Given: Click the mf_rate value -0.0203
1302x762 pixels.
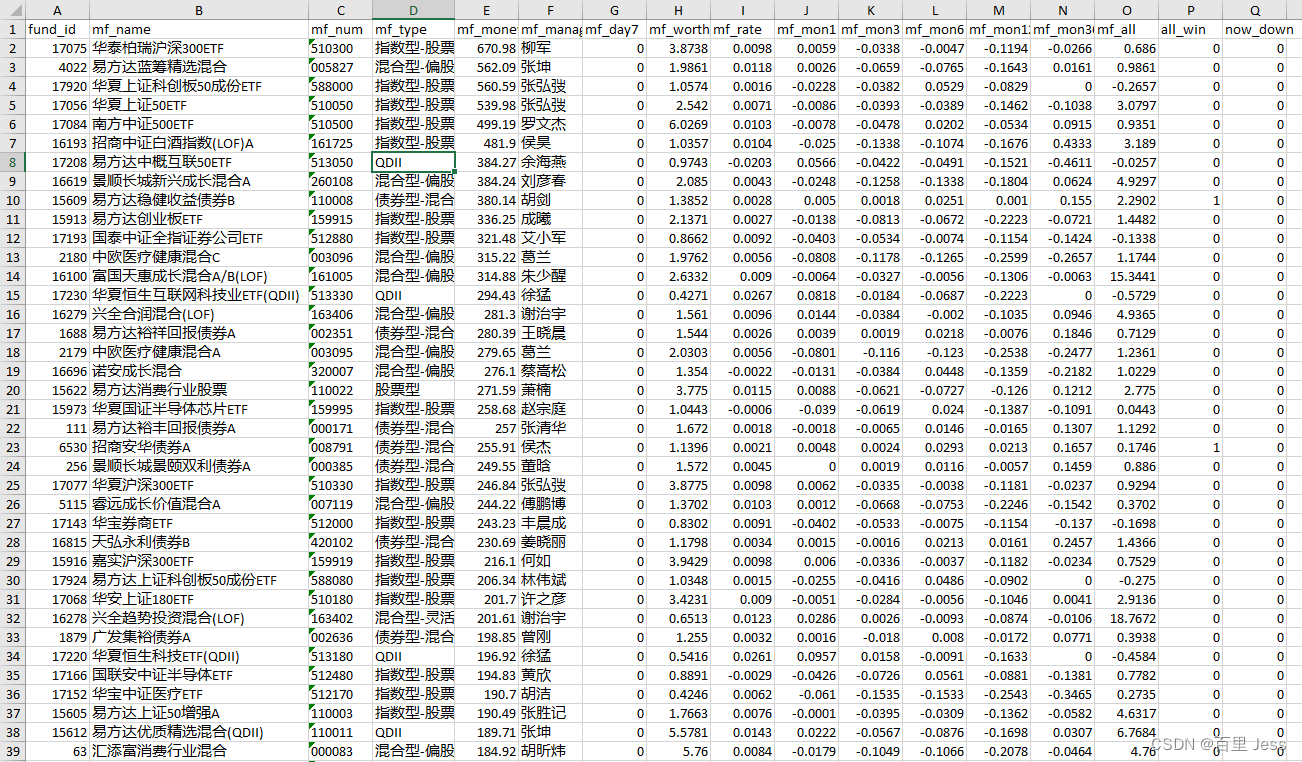Looking at the screenshot, I should [x=742, y=162].
